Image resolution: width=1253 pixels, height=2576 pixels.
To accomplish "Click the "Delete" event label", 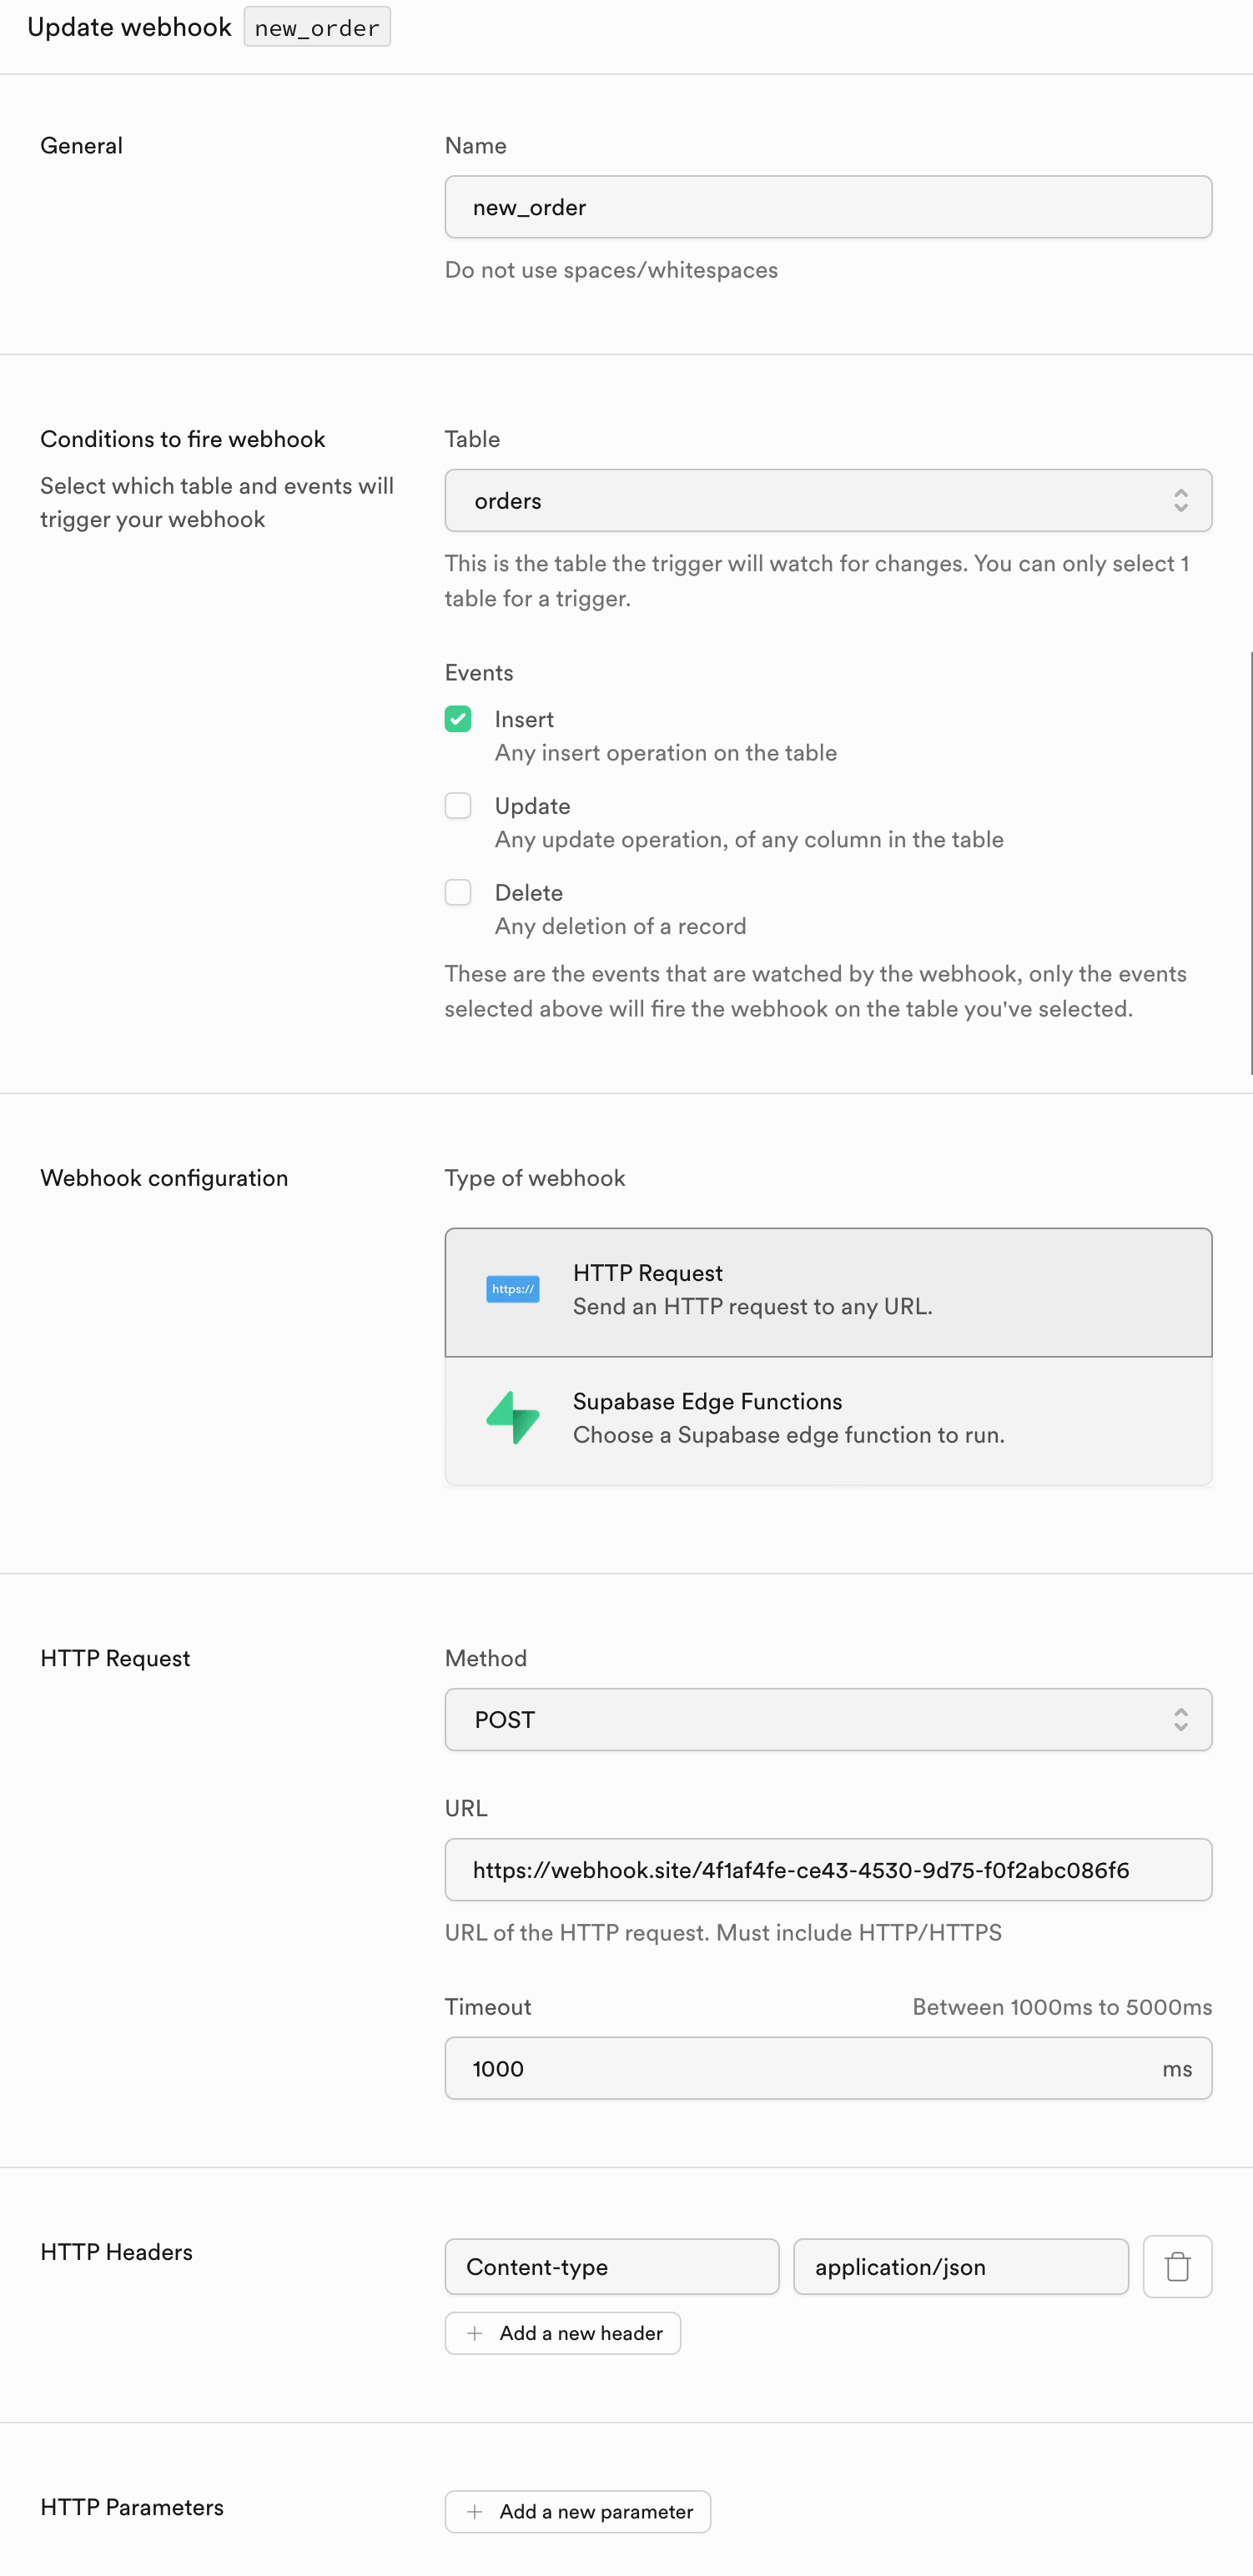I will (529, 892).
